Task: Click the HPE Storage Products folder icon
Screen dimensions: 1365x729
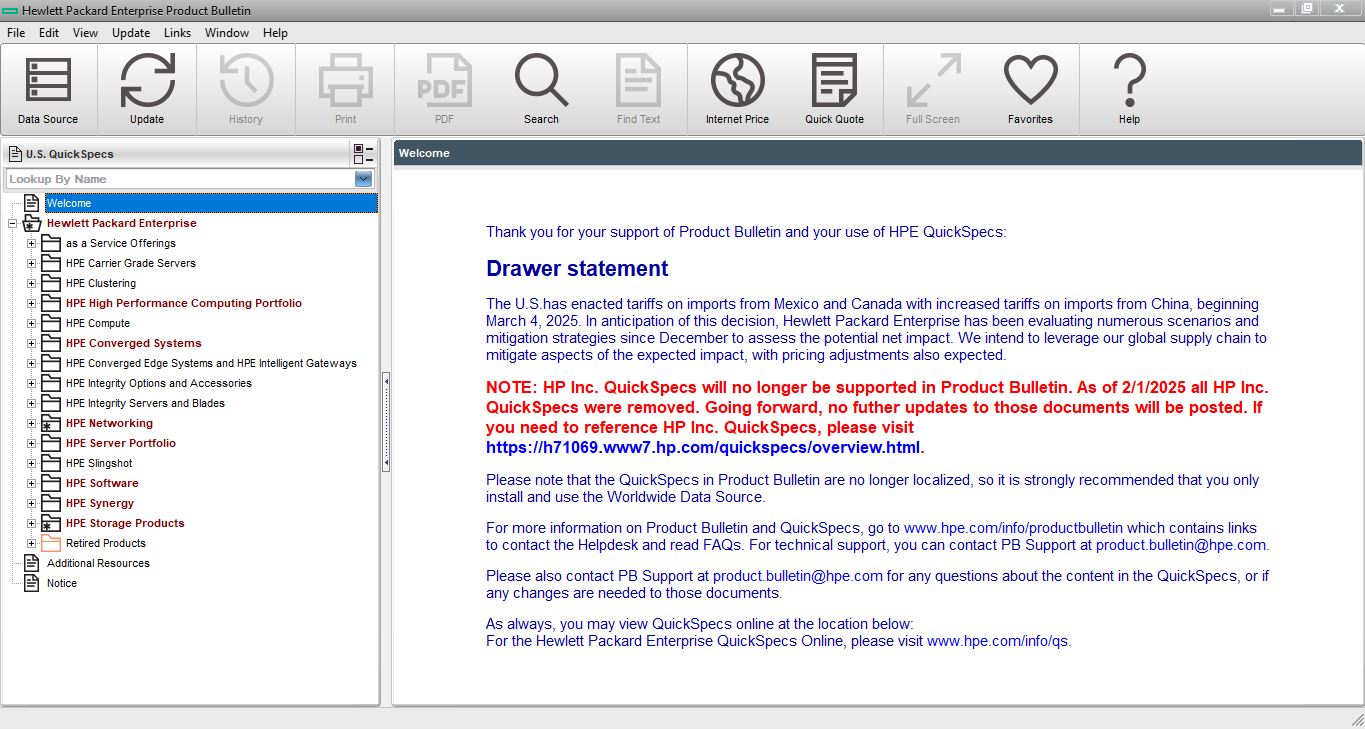Action: [51, 523]
